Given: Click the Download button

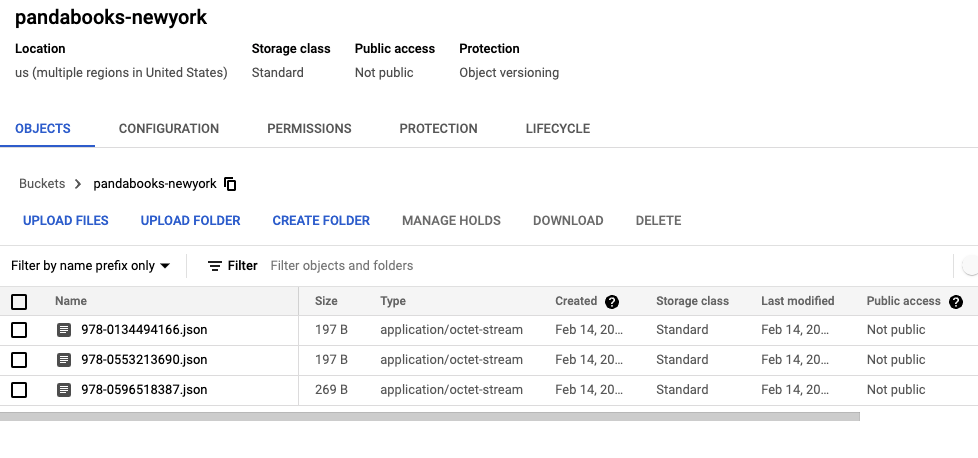Looking at the screenshot, I should pyautogui.click(x=568, y=221).
